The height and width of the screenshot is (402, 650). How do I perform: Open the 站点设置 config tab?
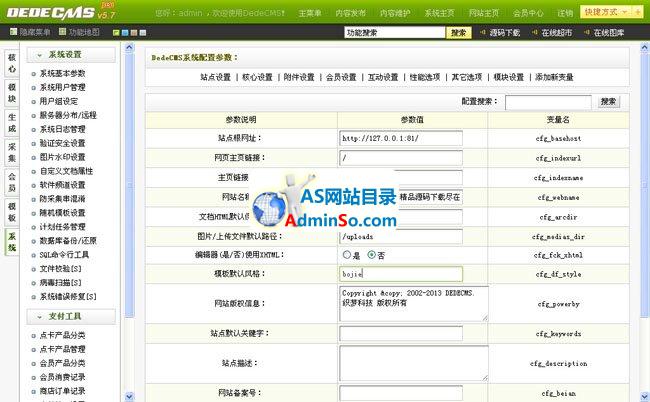coord(216,77)
